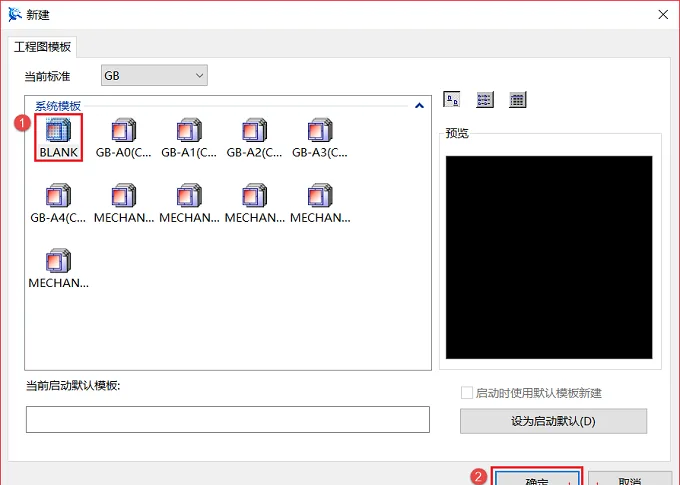Click the 当前标准 label

[47, 76]
